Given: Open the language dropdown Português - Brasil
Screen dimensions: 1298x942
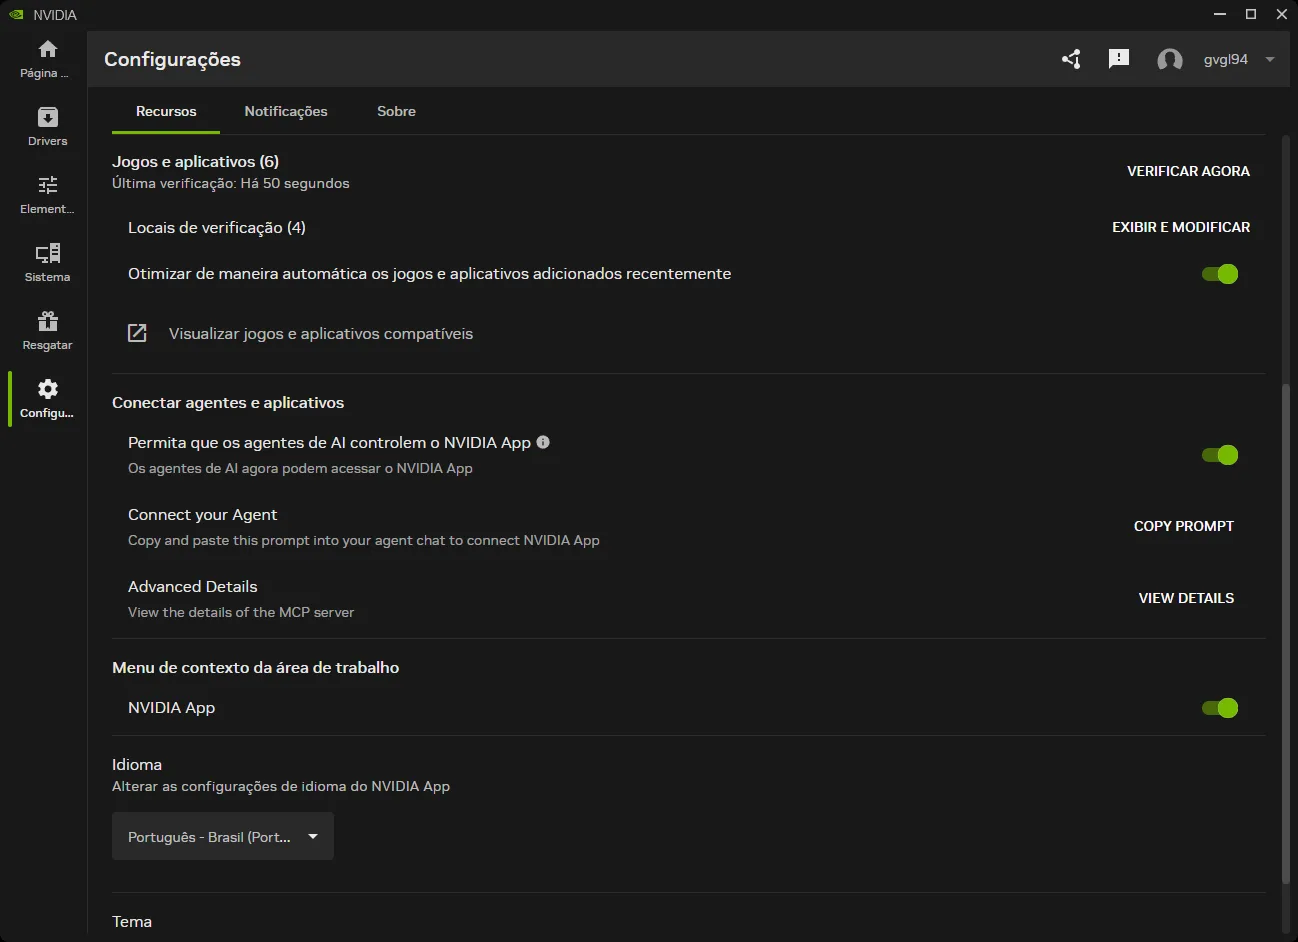Looking at the screenshot, I should click(x=223, y=836).
